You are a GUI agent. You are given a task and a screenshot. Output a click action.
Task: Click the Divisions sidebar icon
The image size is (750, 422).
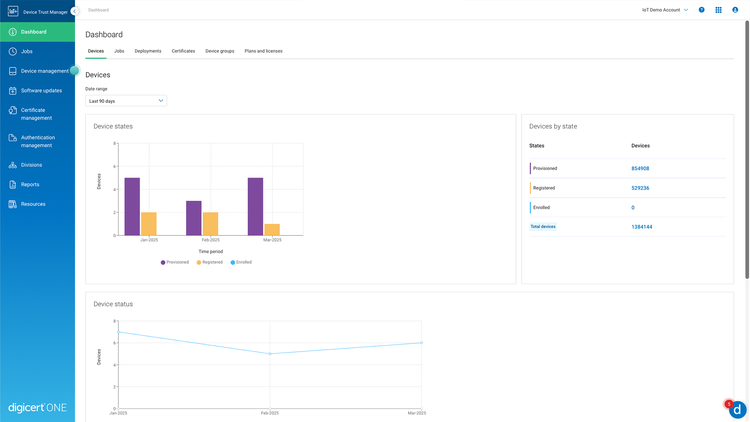tap(12, 165)
